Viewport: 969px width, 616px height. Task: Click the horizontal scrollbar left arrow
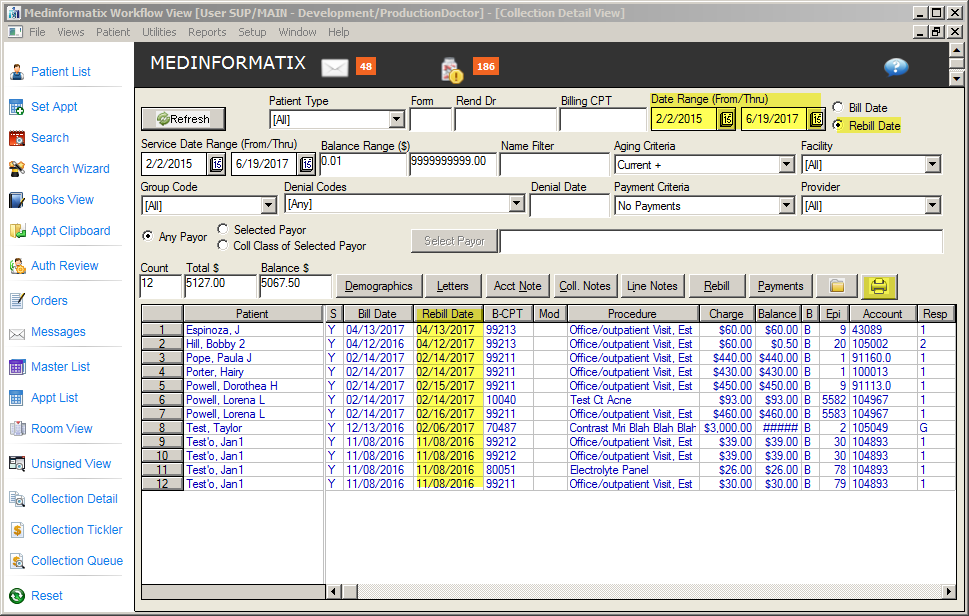point(333,591)
